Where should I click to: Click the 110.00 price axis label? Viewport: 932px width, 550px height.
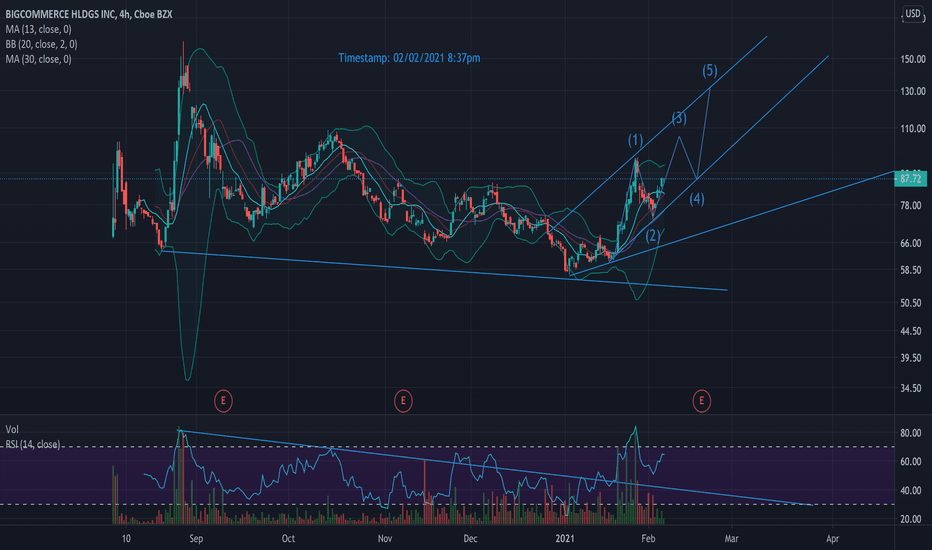913,128
